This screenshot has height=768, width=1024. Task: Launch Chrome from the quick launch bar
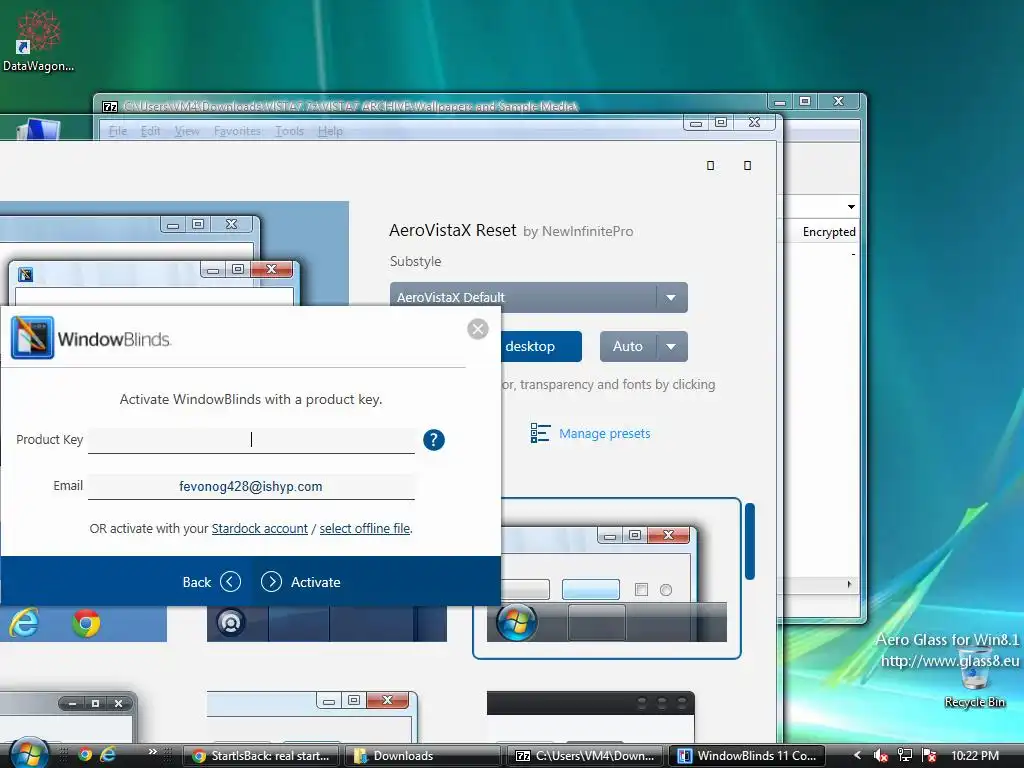(85, 755)
